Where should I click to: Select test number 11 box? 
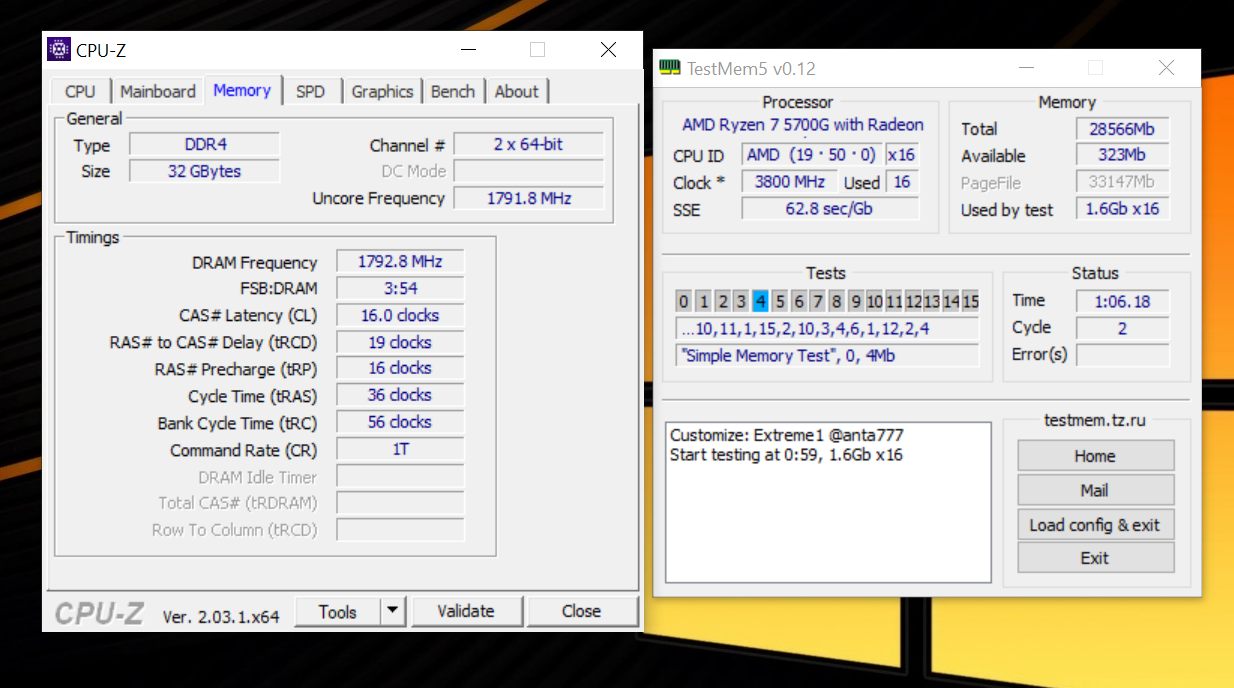click(893, 301)
